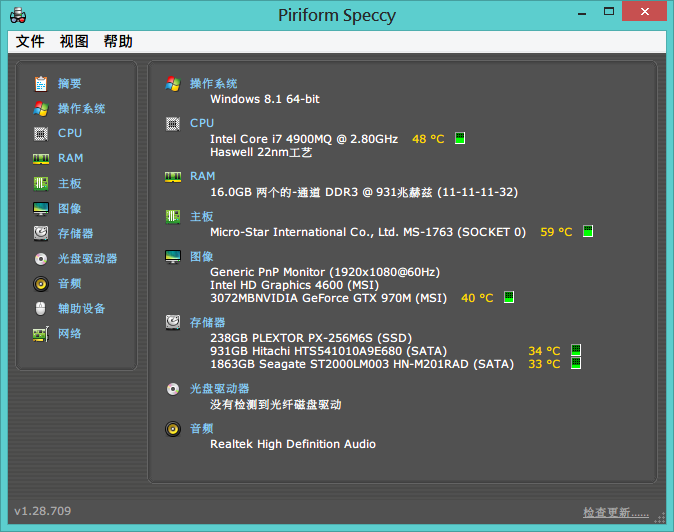Click the Speccy app icon in title bar
The height and width of the screenshot is (532, 674).
(x=18, y=16)
